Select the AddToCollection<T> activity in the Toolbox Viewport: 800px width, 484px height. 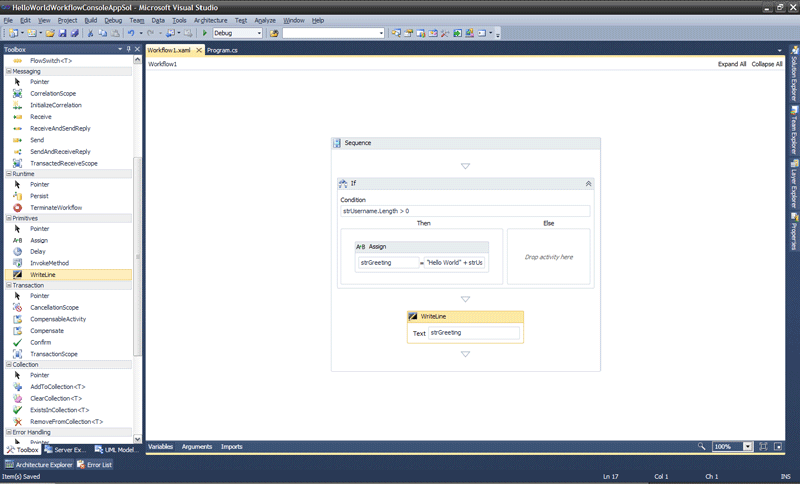(x=68, y=387)
